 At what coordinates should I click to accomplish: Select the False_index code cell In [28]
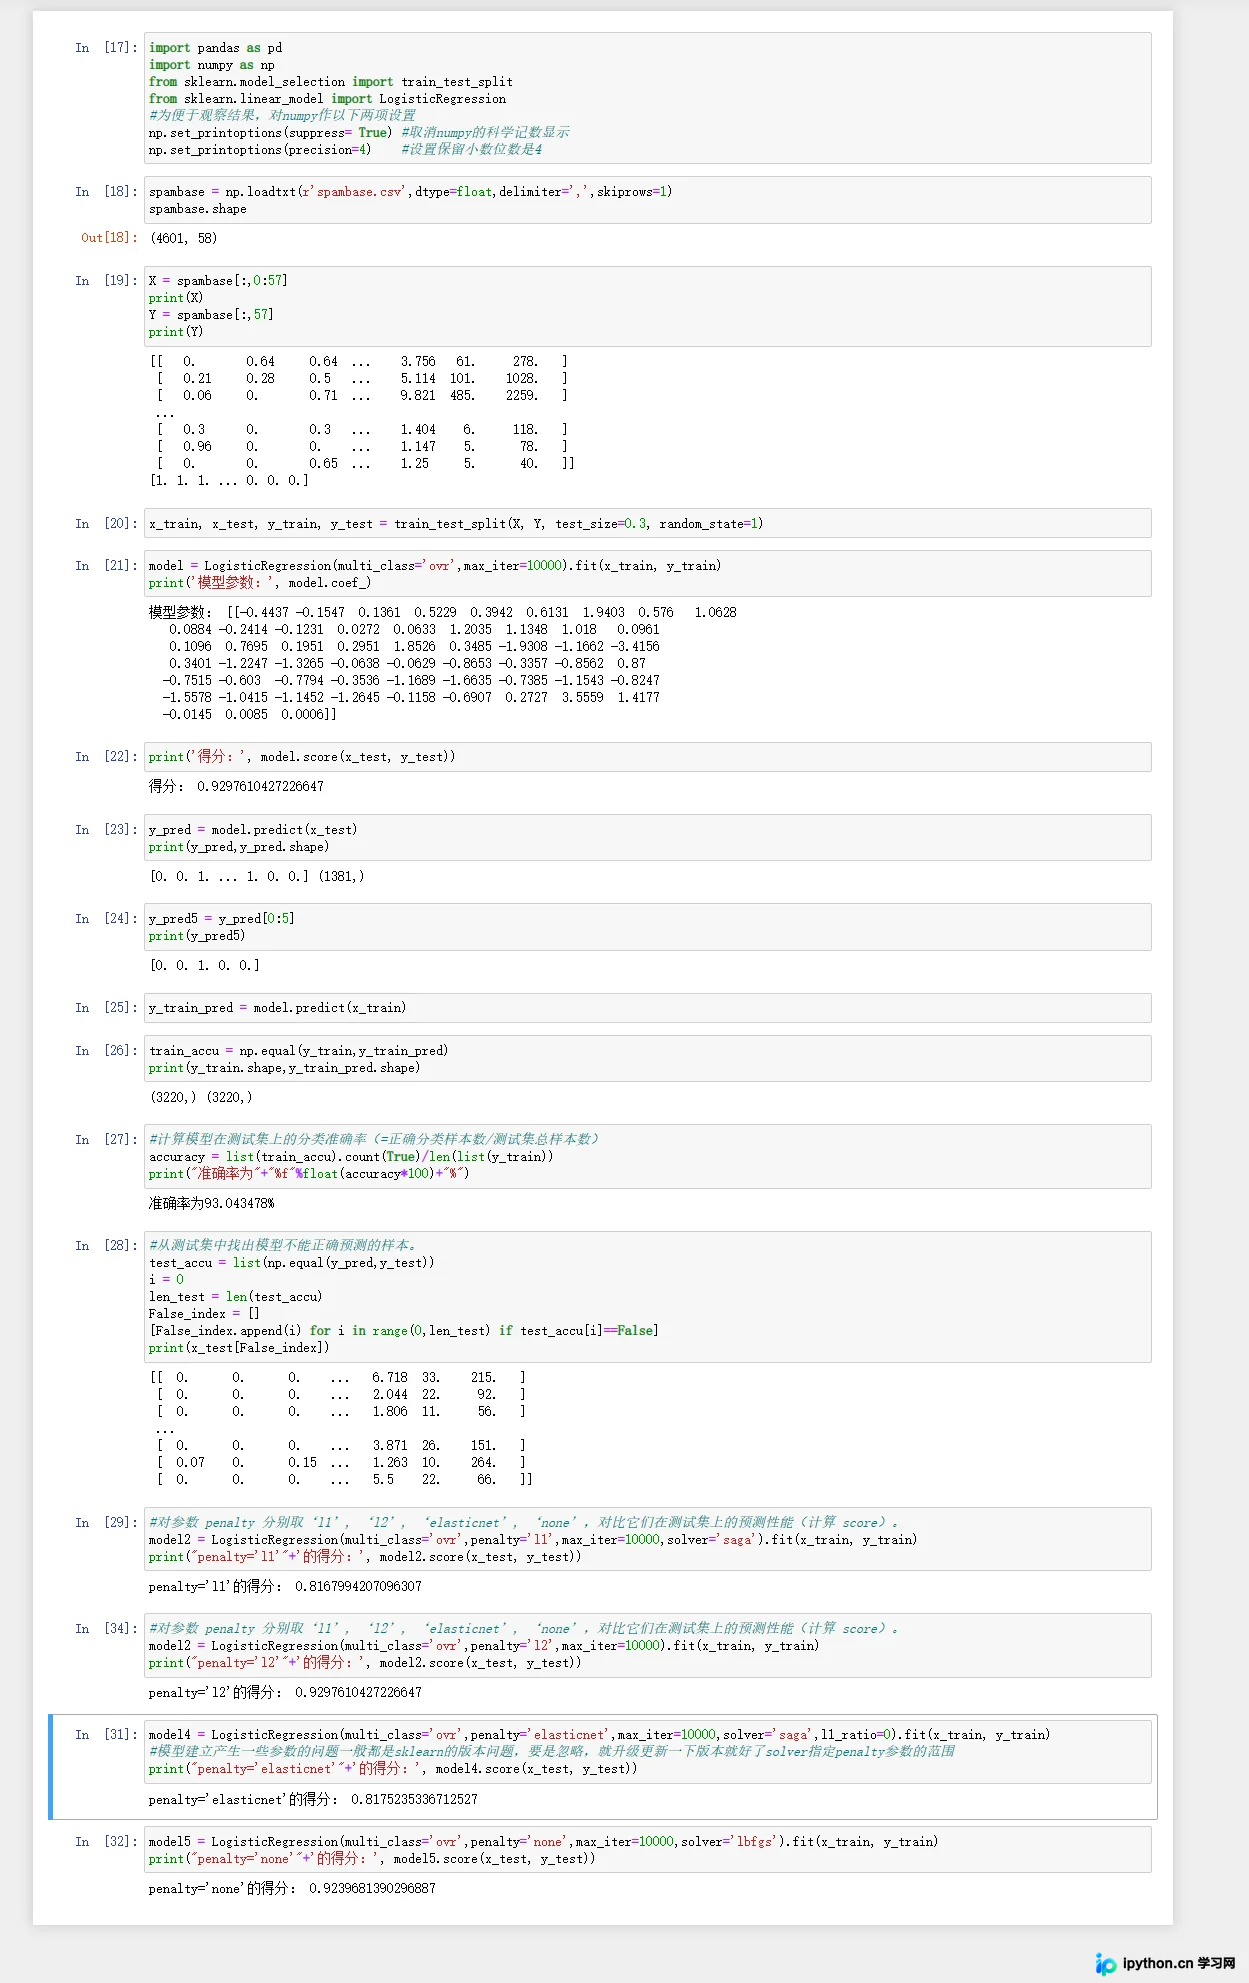point(647,1297)
